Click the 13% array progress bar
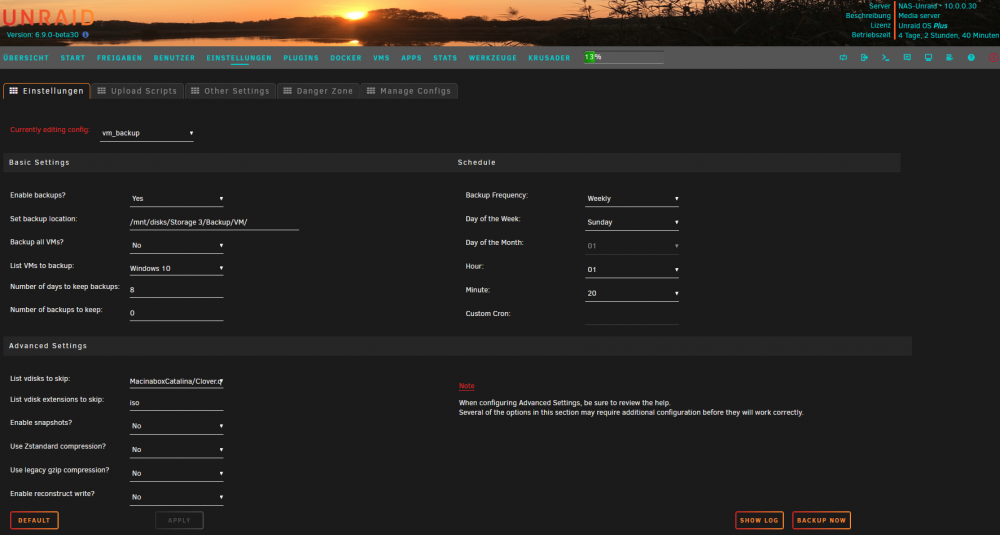Image resolution: width=1000 pixels, height=535 pixels. tap(624, 57)
